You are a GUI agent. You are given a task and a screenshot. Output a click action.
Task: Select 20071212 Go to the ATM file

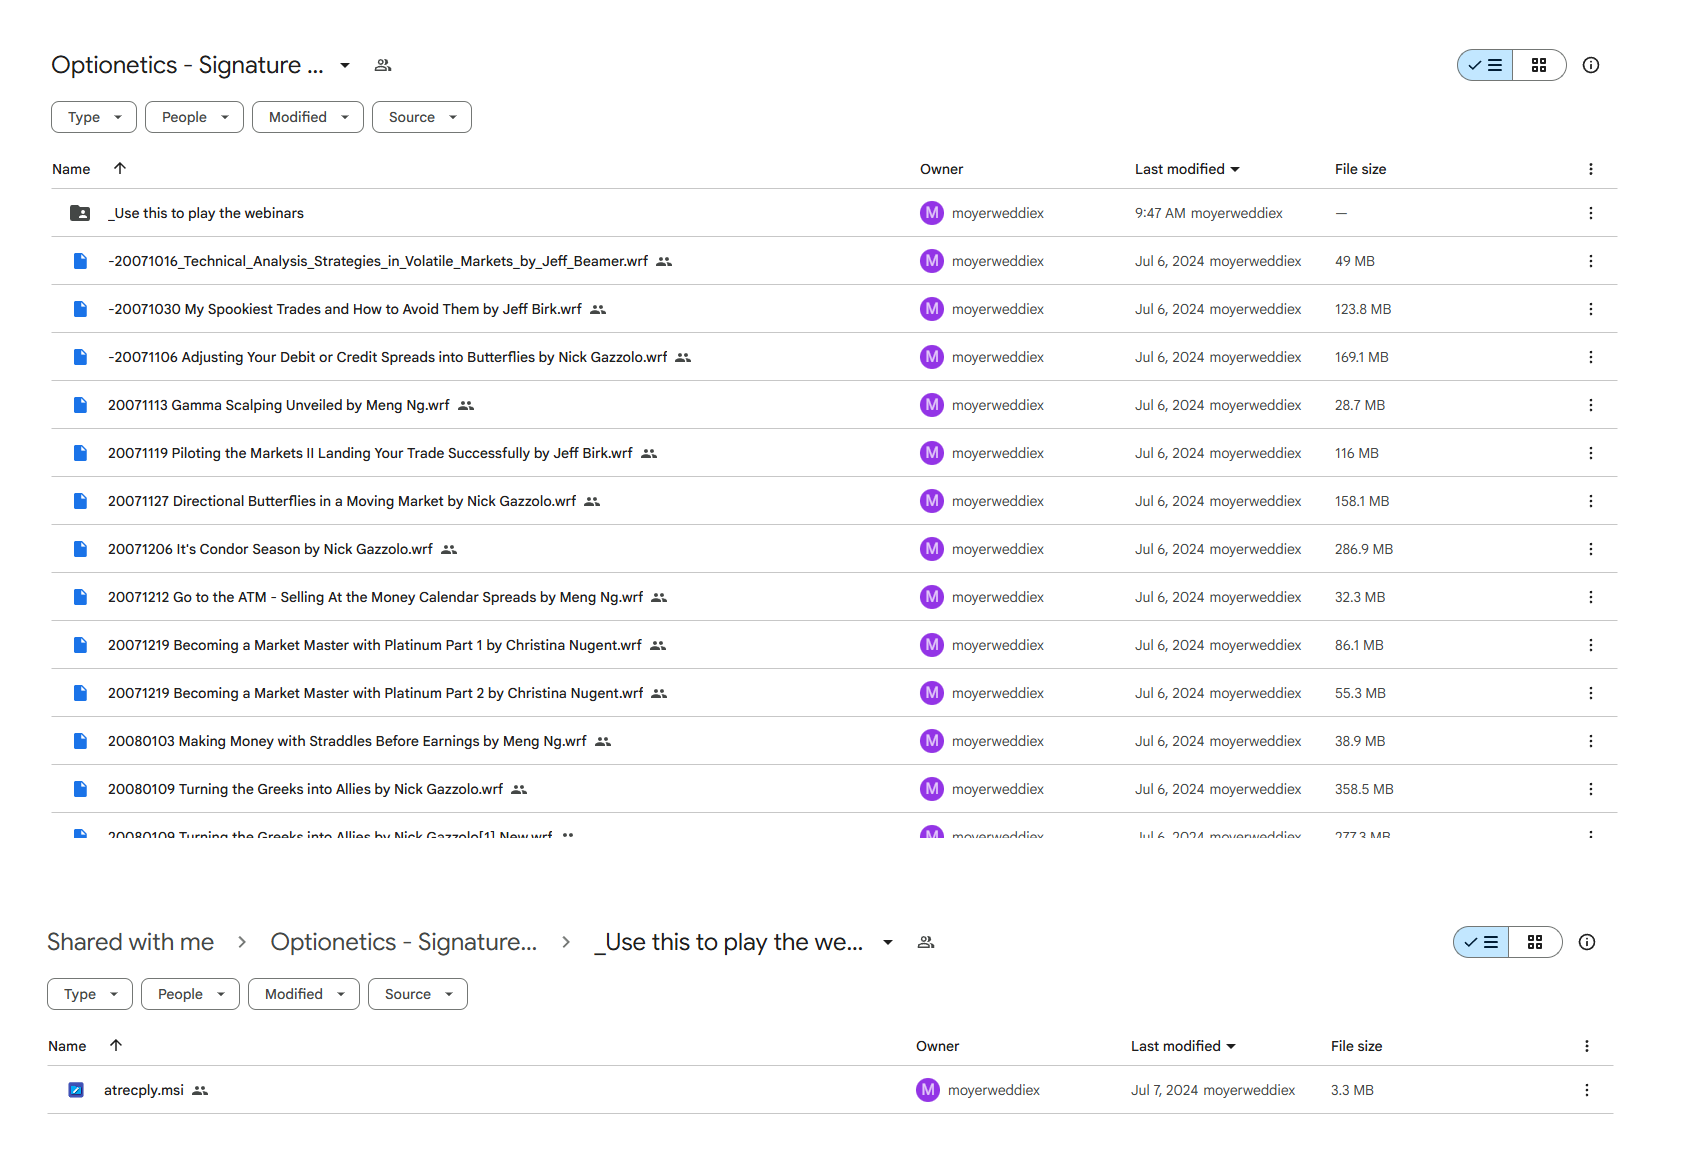(834, 597)
